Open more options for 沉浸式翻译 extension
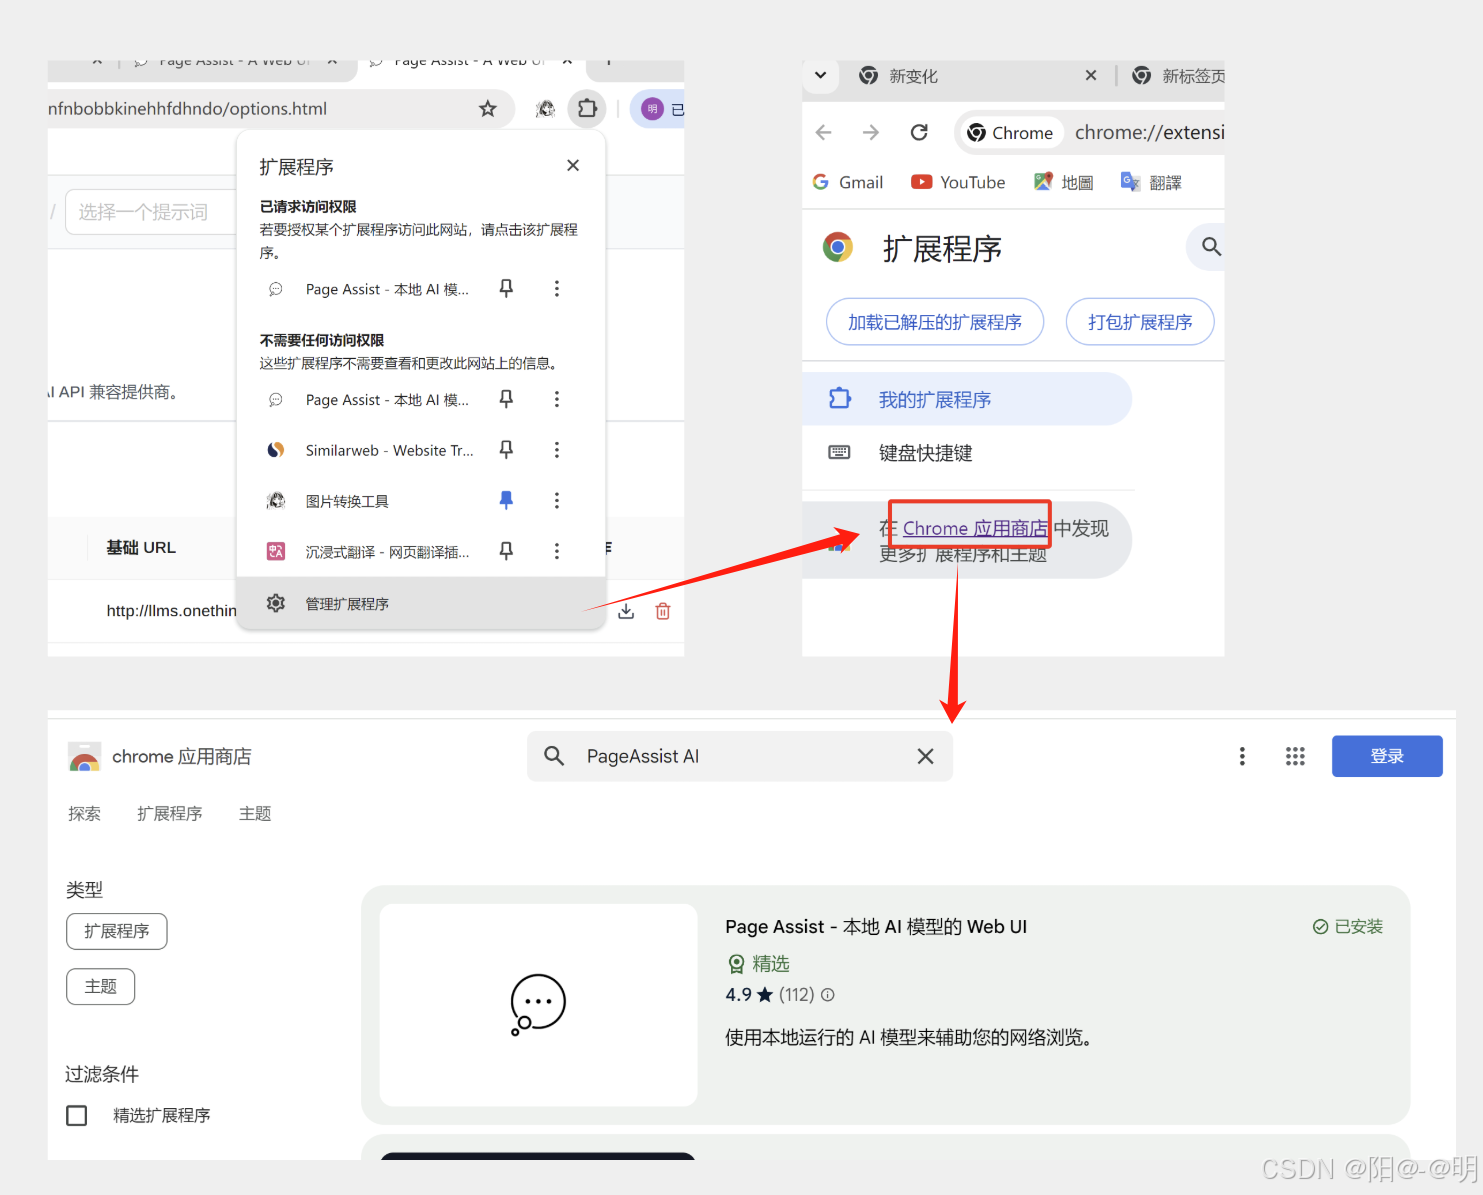This screenshot has height=1195, width=1483. [x=557, y=551]
